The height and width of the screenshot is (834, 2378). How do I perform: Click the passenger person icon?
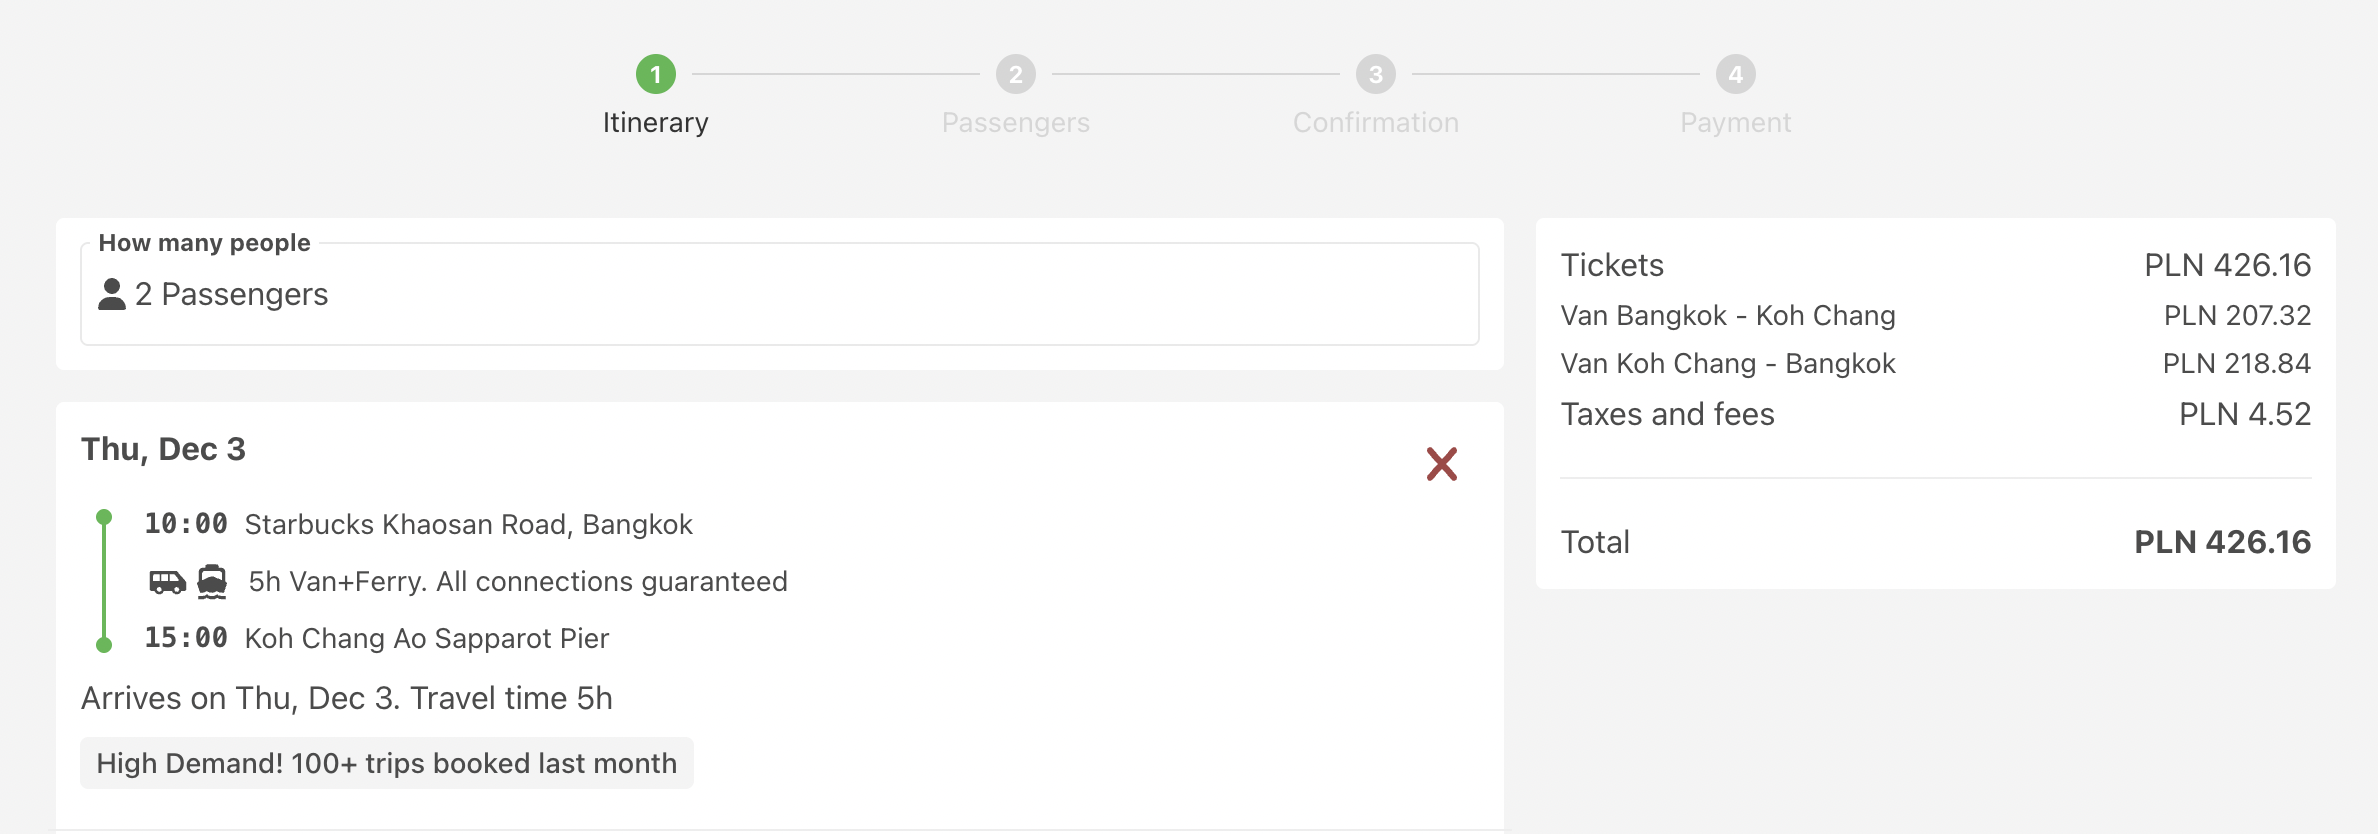point(112,294)
